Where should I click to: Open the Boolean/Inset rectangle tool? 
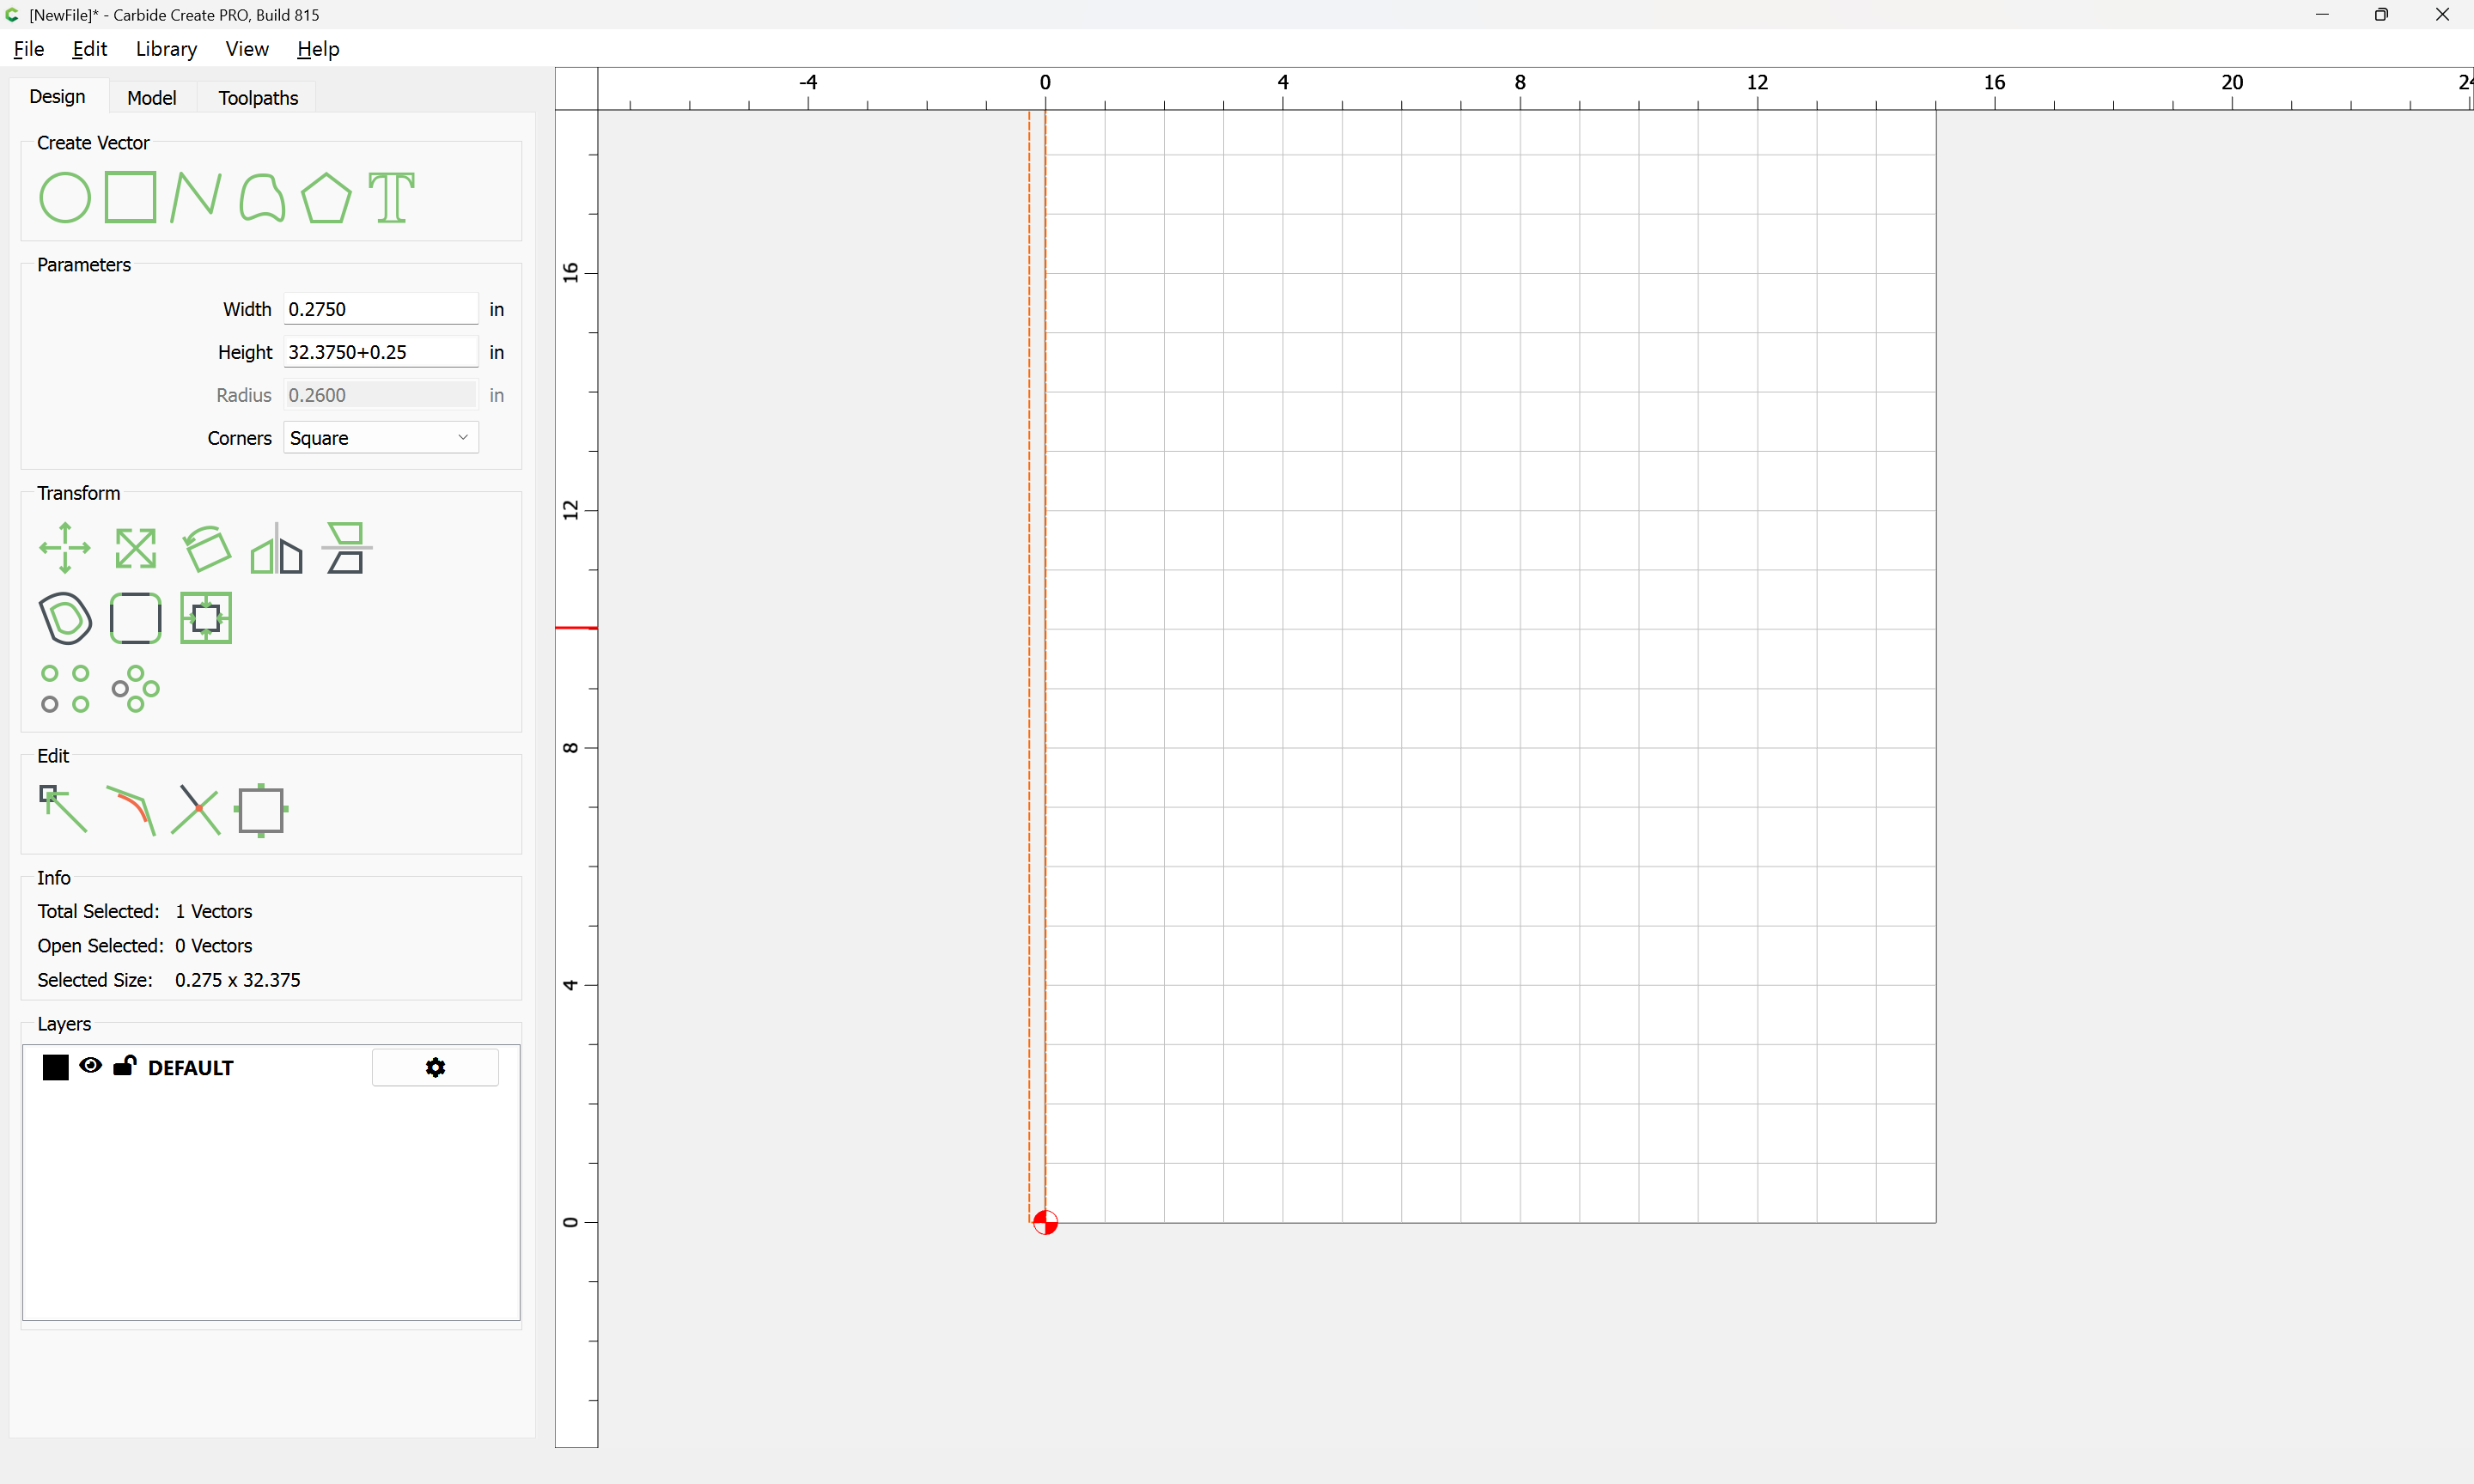click(x=206, y=618)
